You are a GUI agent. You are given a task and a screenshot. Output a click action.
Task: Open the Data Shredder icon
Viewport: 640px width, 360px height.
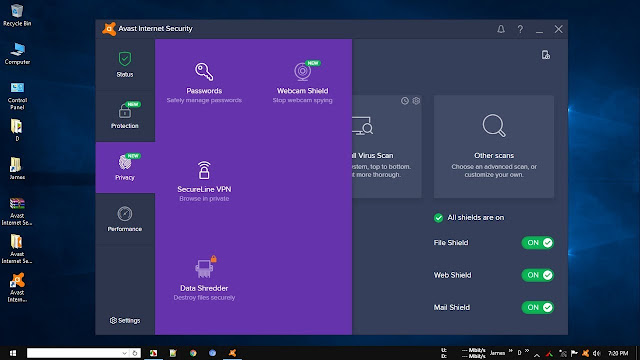tap(204, 269)
